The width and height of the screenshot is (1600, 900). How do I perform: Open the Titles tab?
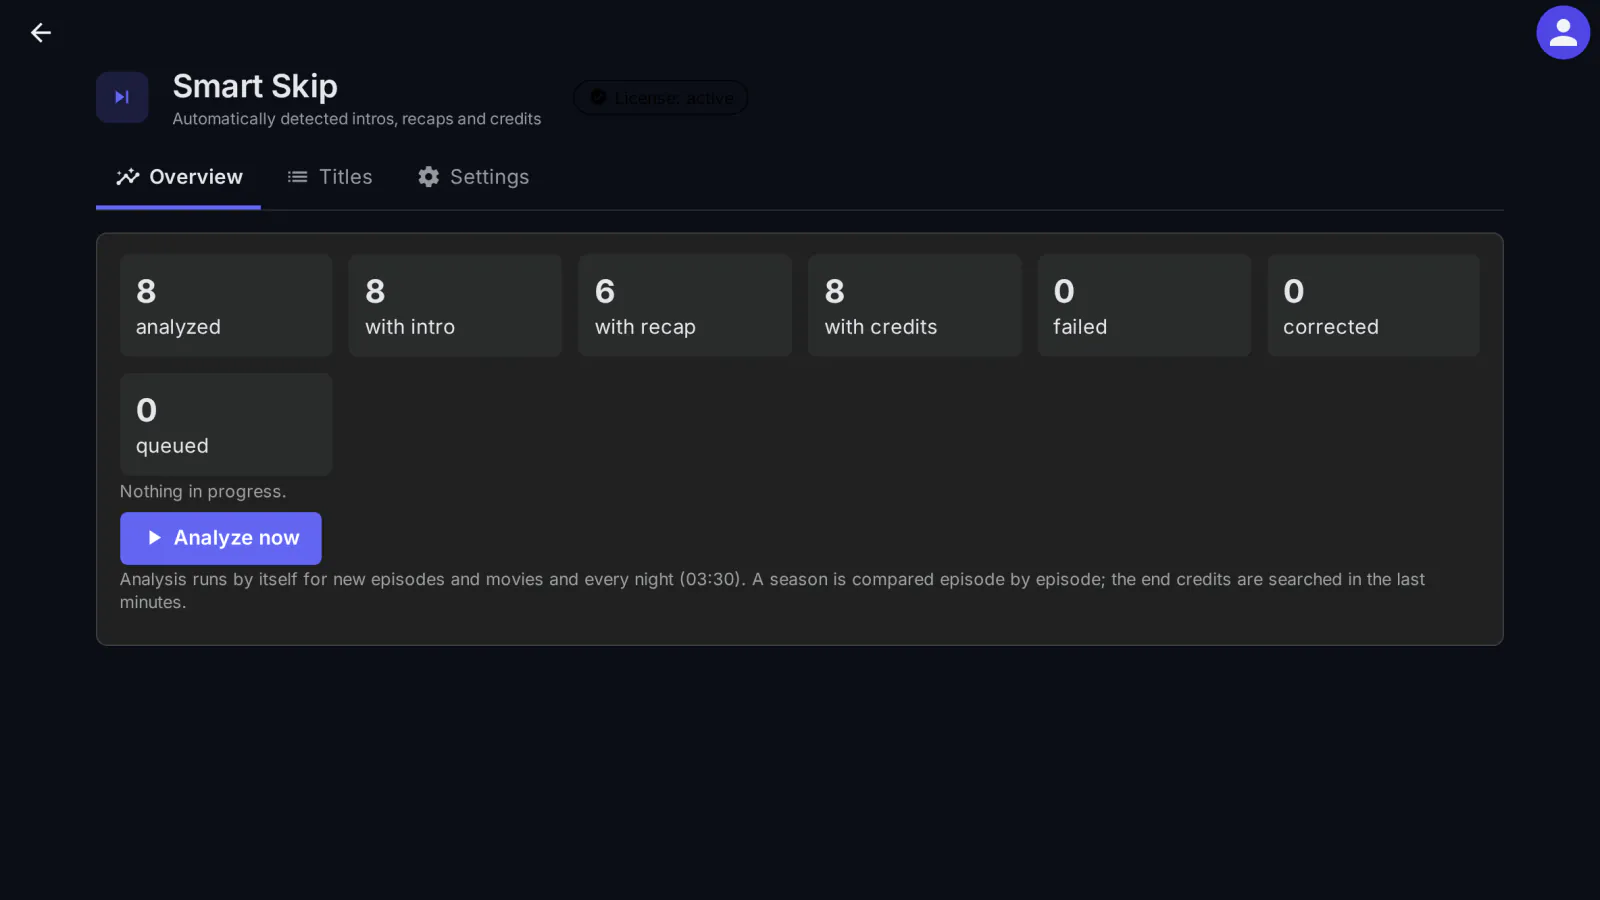click(x=330, y=177)
